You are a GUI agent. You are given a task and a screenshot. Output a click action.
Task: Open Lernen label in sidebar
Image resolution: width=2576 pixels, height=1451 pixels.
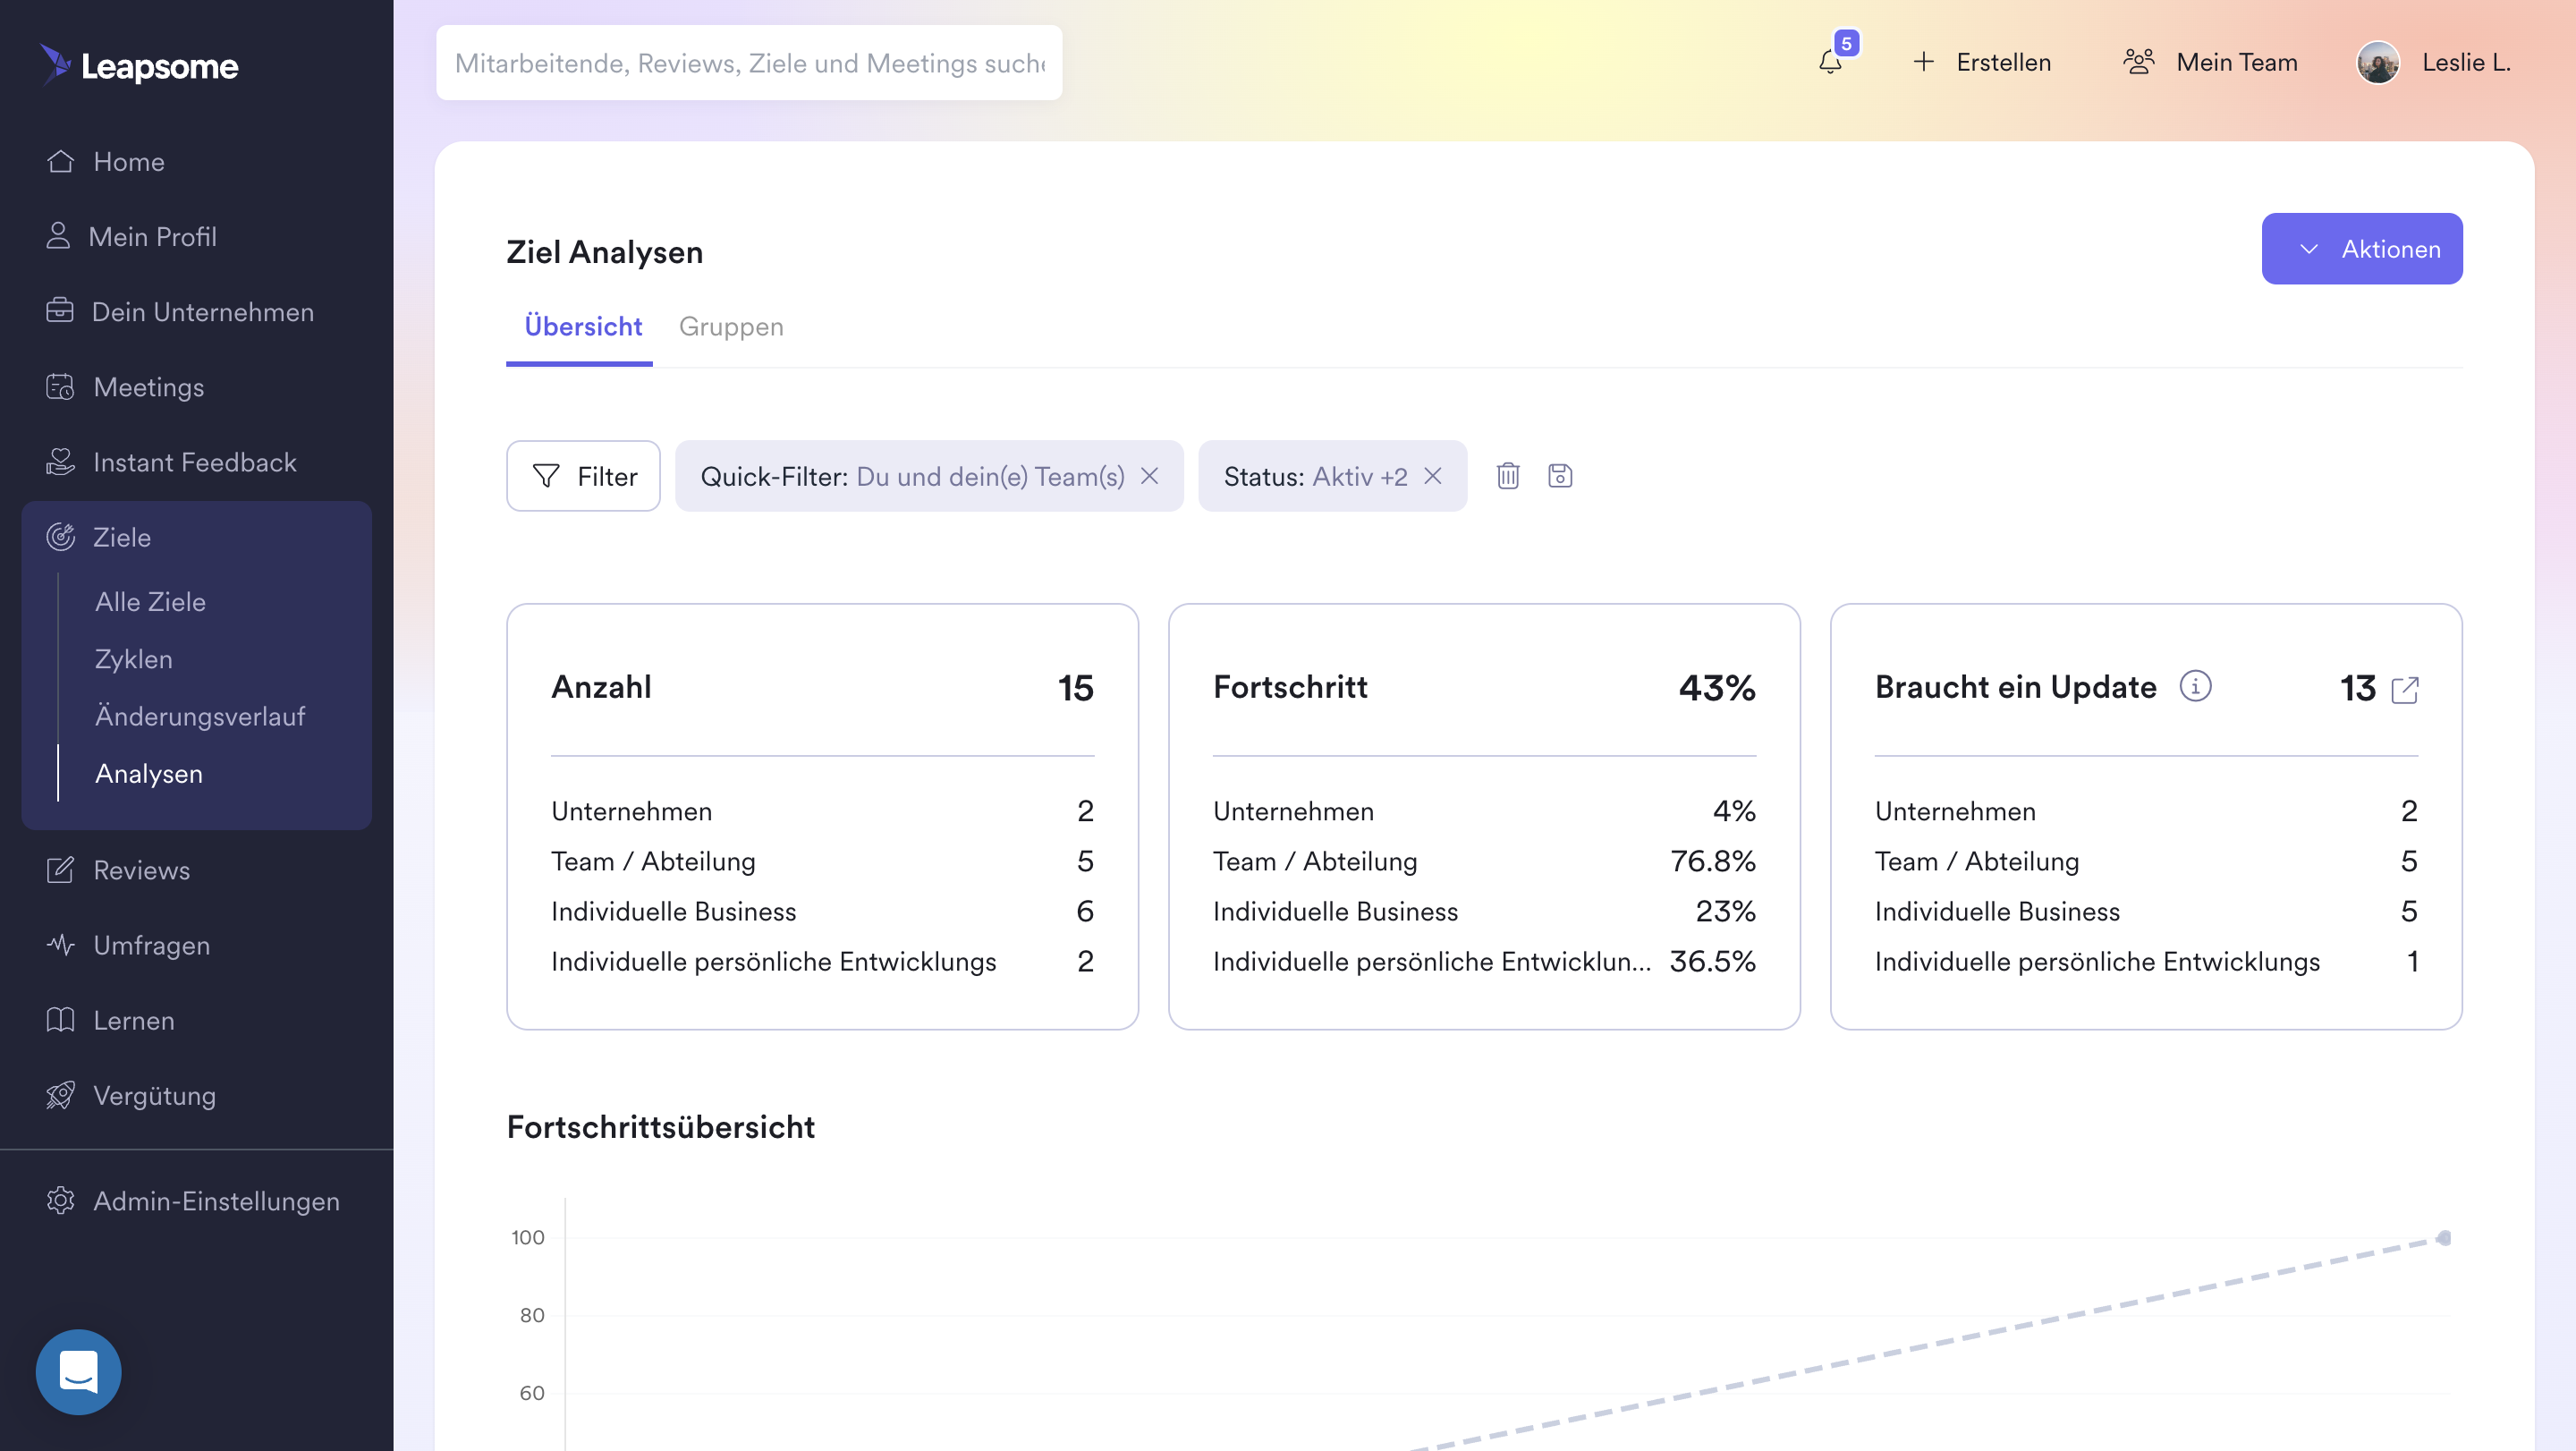(133, 1020)
